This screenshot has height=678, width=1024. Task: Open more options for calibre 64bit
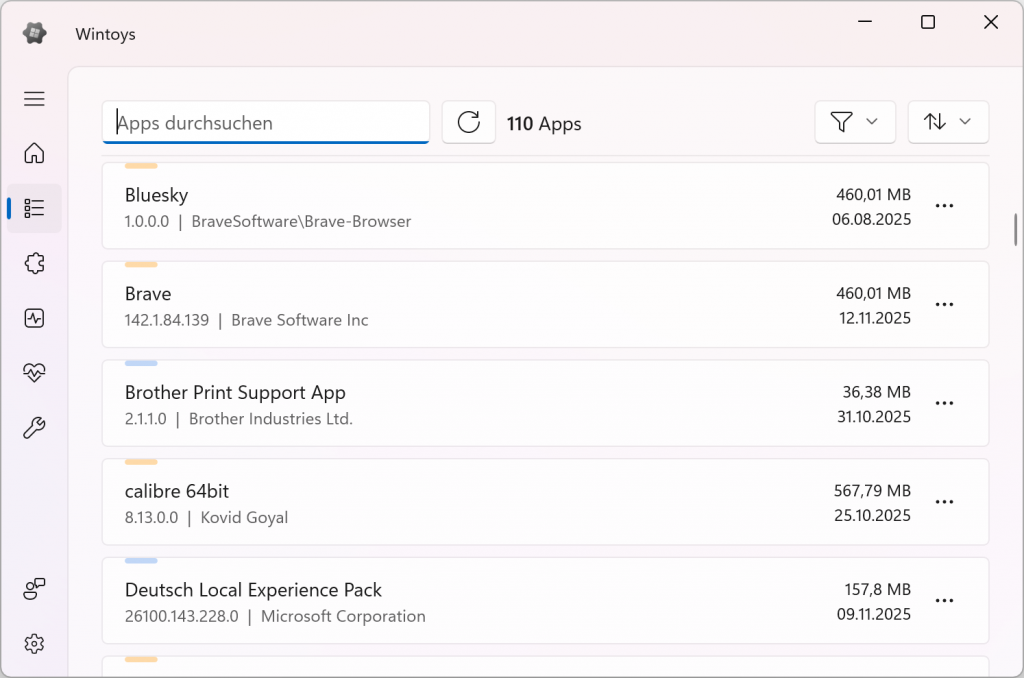944,502
